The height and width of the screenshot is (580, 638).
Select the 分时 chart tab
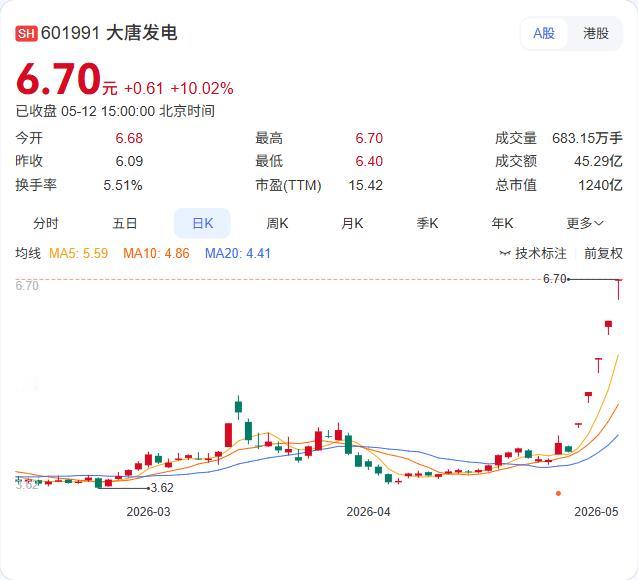[x=46, y=223]
